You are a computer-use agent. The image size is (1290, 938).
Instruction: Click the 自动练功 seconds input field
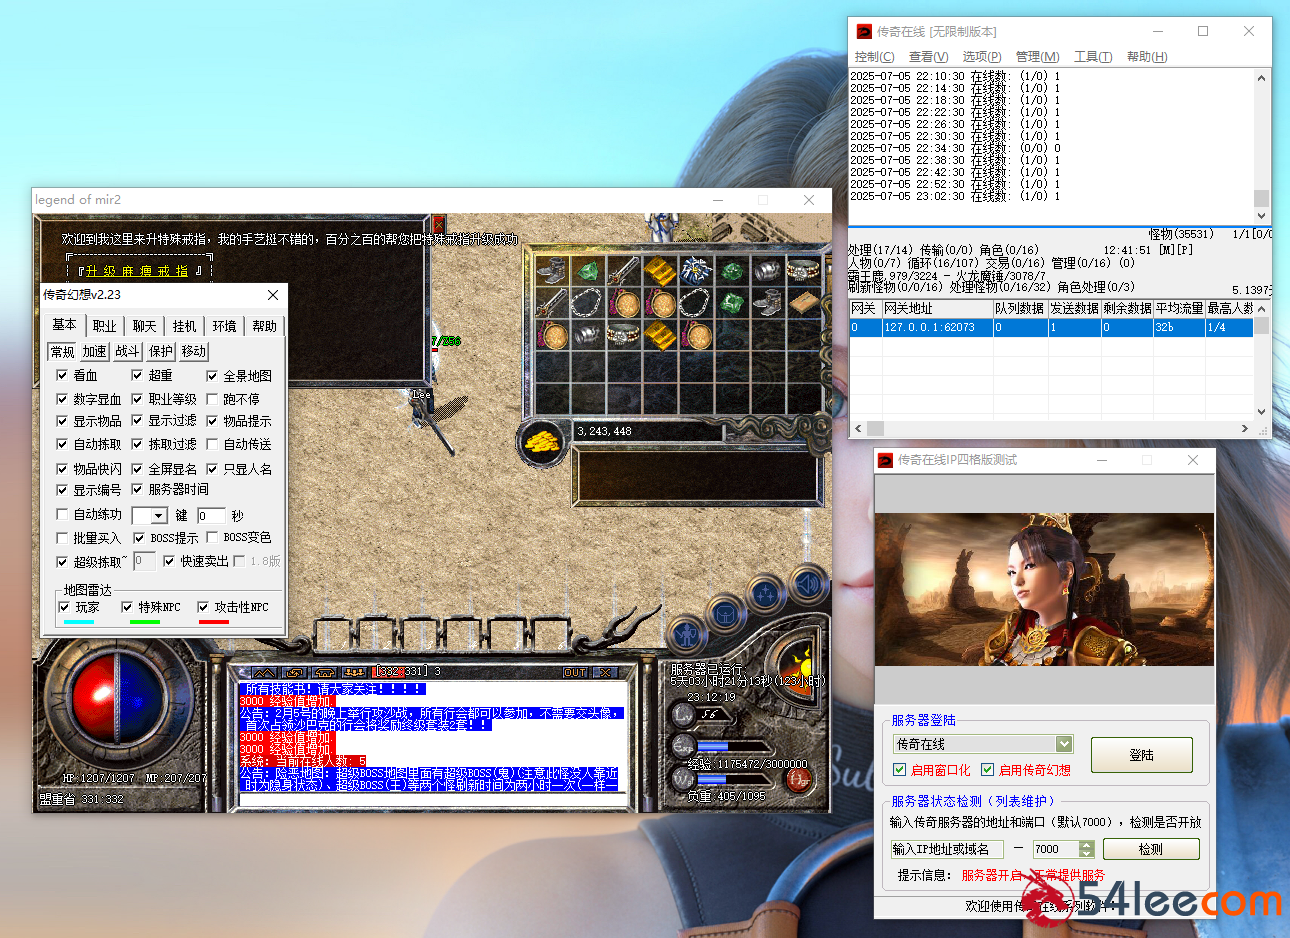[210, 516]
